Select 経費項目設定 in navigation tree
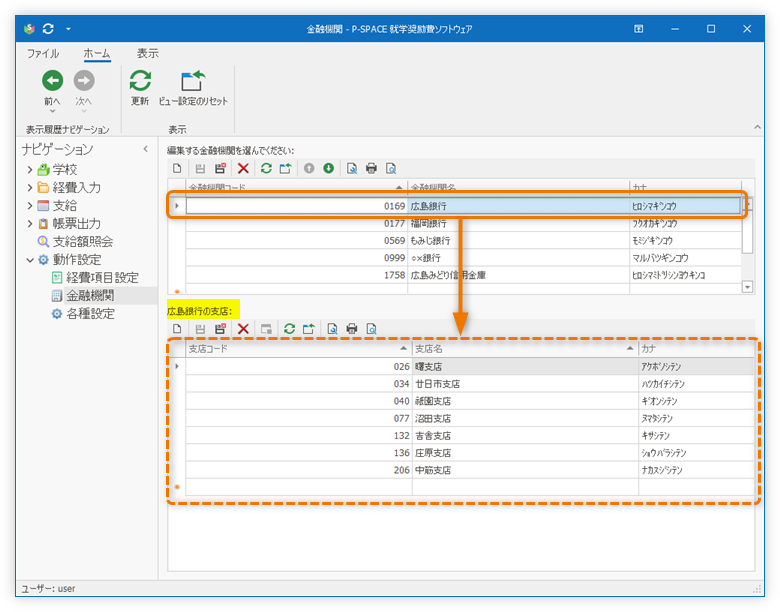This screenshot has width=780, height=612. pyautogui.click(x=102, y=278)
